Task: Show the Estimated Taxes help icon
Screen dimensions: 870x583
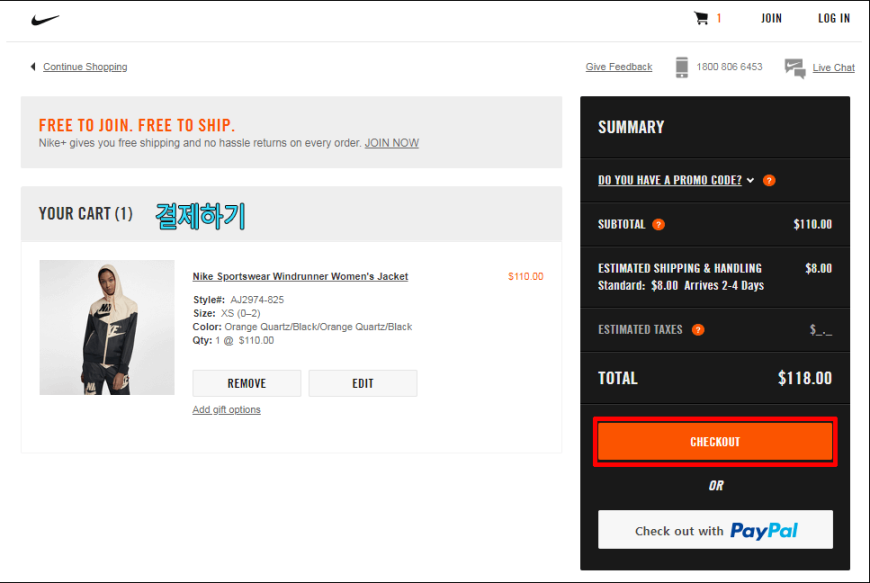Action: click(x=698, y=329)
